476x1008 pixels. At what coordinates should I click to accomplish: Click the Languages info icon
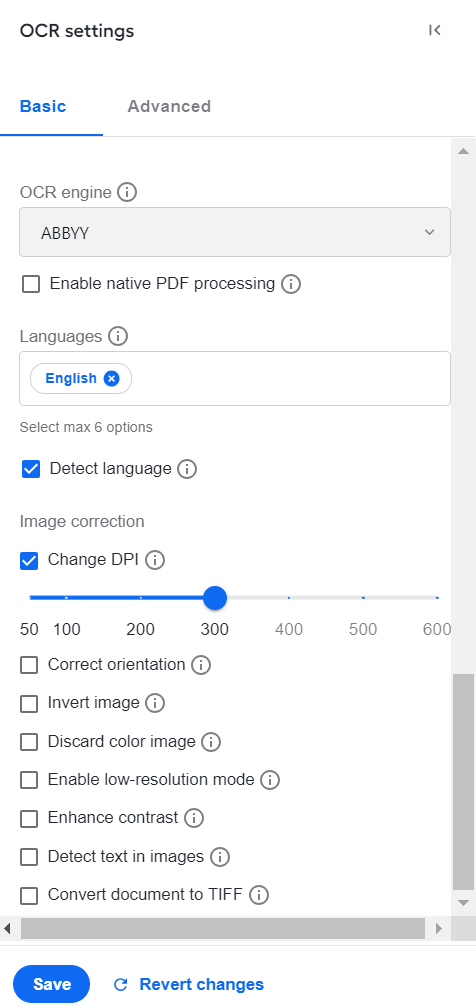[118, 336]
